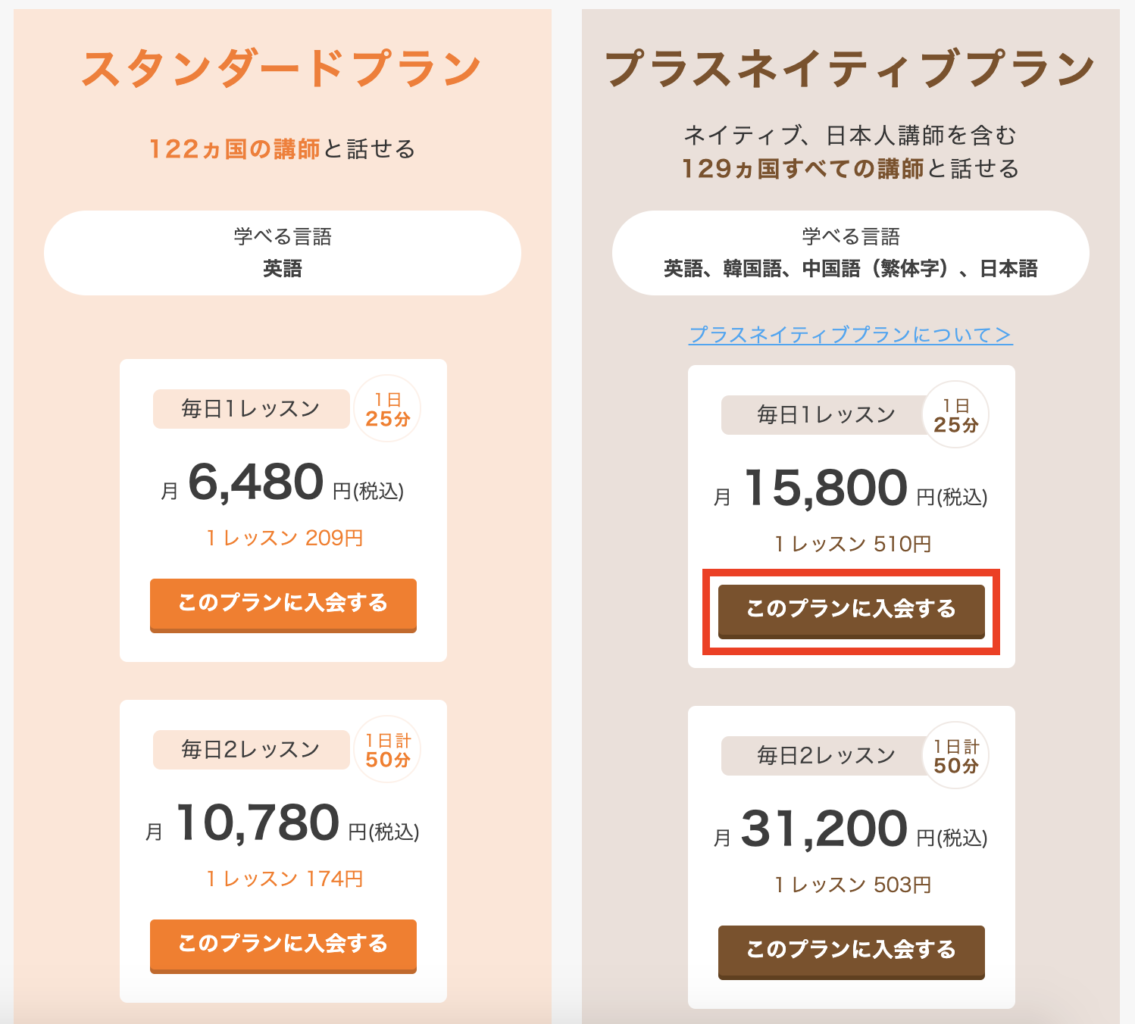Image resolution: width=1135 pixels, height=1024 pixels.
Task: Select Standard plan 毎日1レッスン label
Action: [250, 409]
